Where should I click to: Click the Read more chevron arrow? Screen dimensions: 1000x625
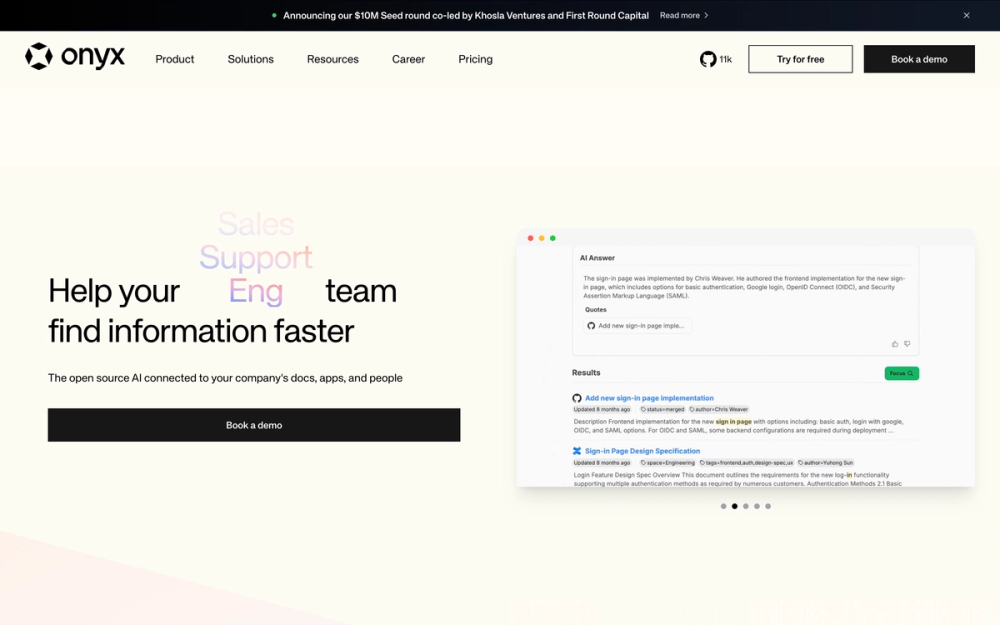(x=706, y=15)
